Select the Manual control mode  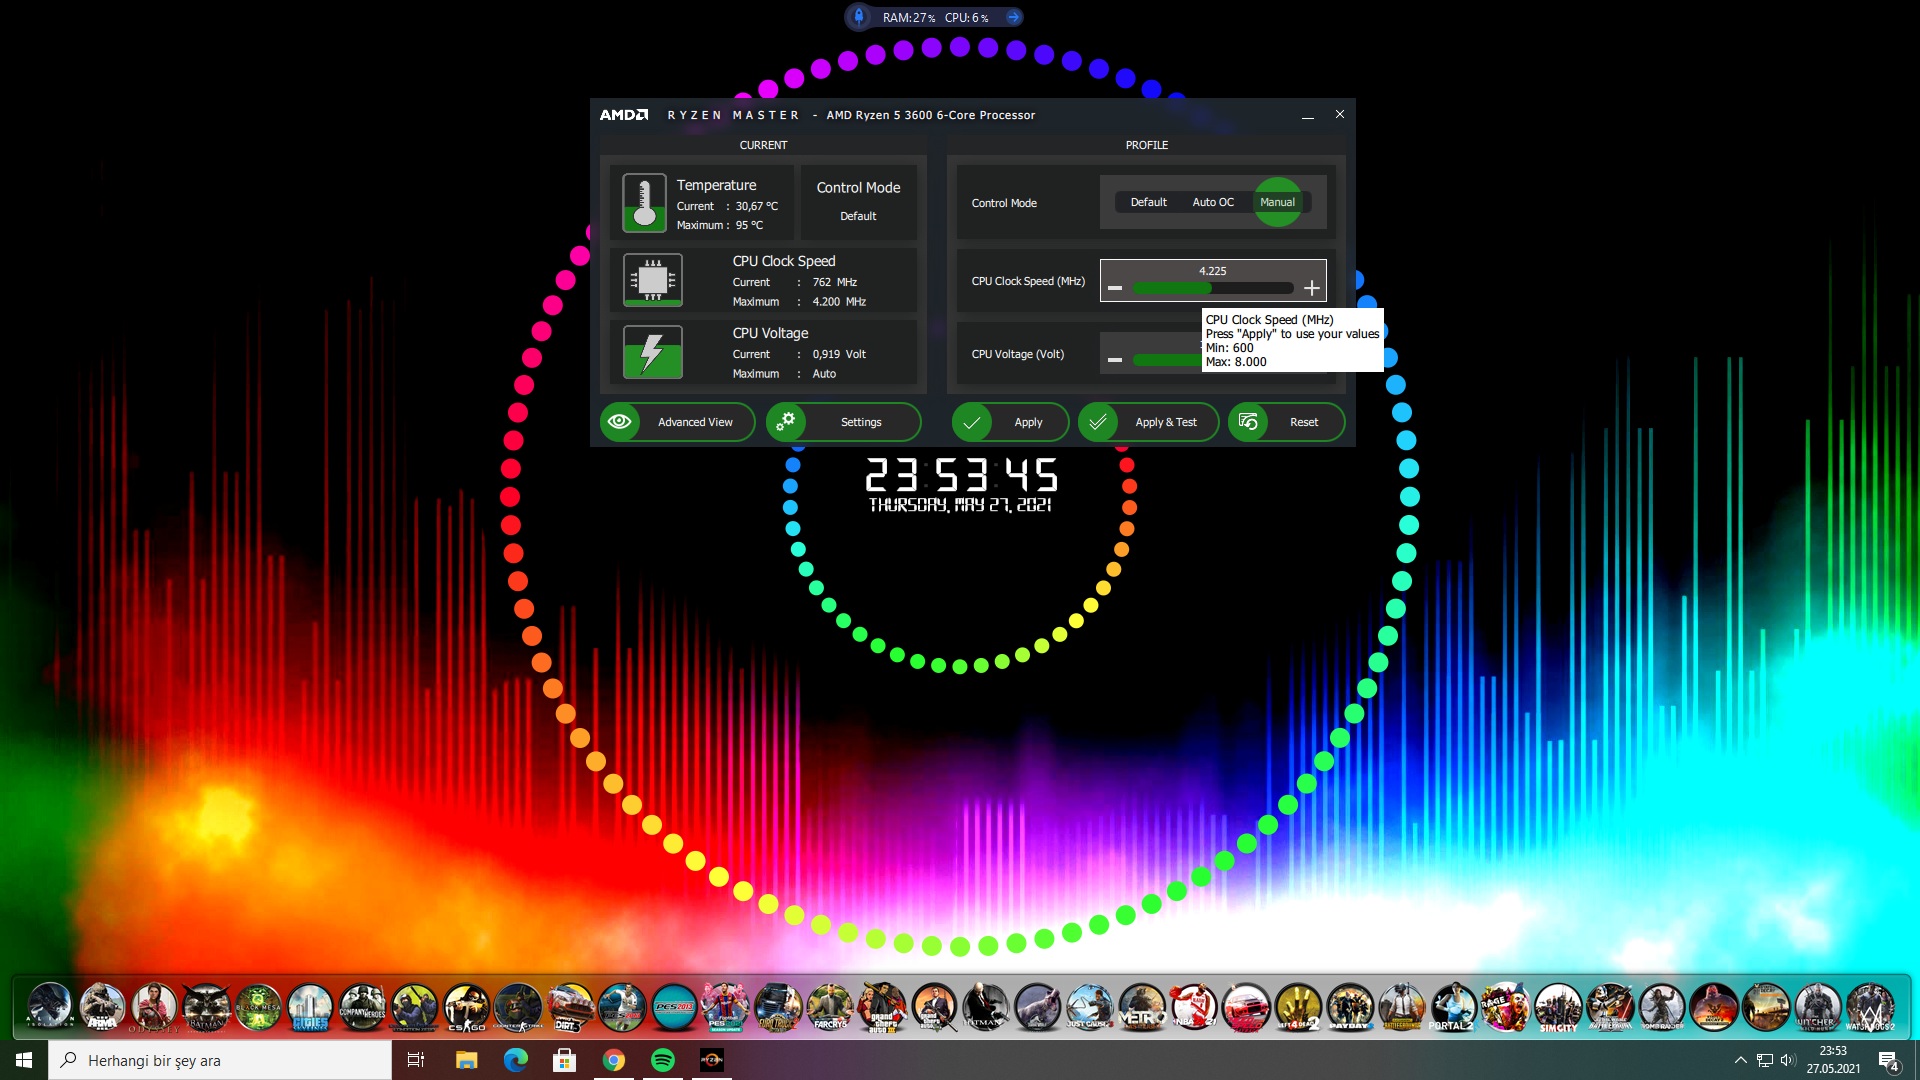1277,202
